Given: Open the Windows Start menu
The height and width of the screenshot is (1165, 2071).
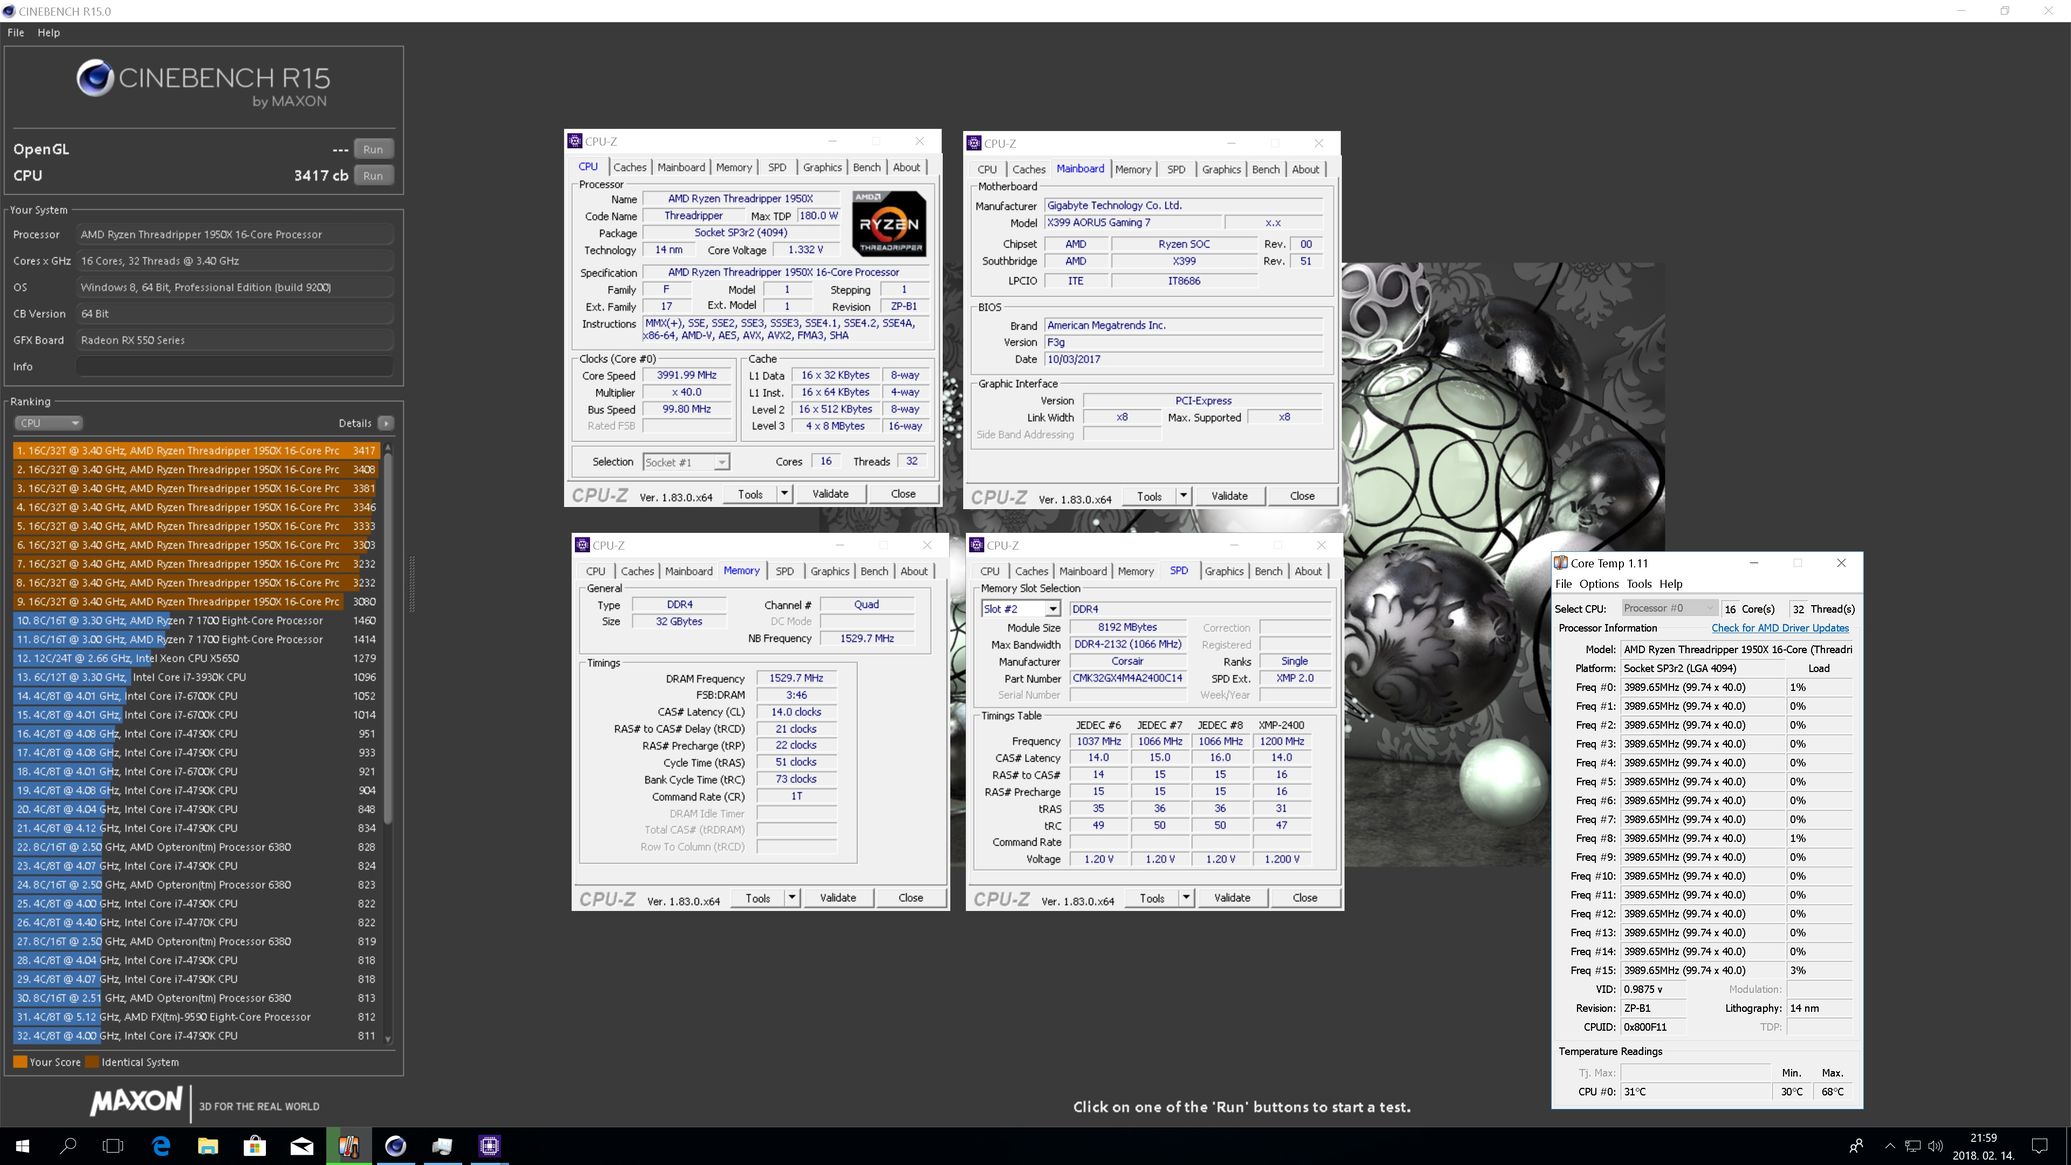Looking at the screenshot, I should [x=22, y=1146].
